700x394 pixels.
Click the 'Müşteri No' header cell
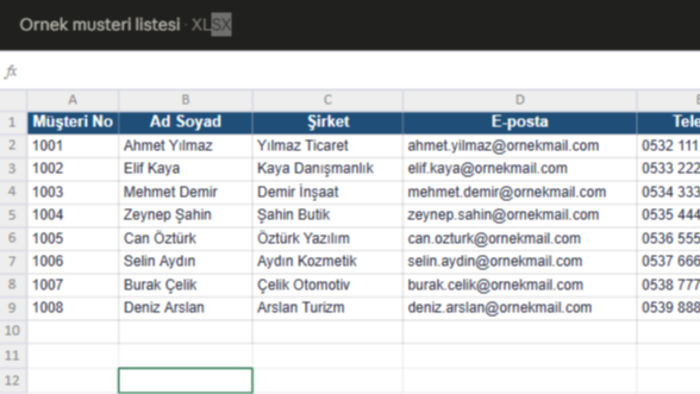pos(73,122)
